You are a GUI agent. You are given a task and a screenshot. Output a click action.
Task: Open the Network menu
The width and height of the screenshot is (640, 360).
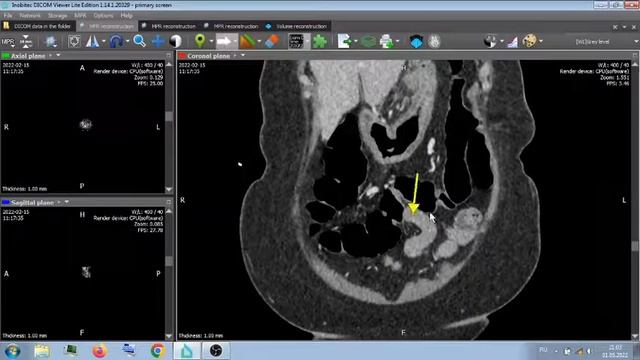click(30, 16)
